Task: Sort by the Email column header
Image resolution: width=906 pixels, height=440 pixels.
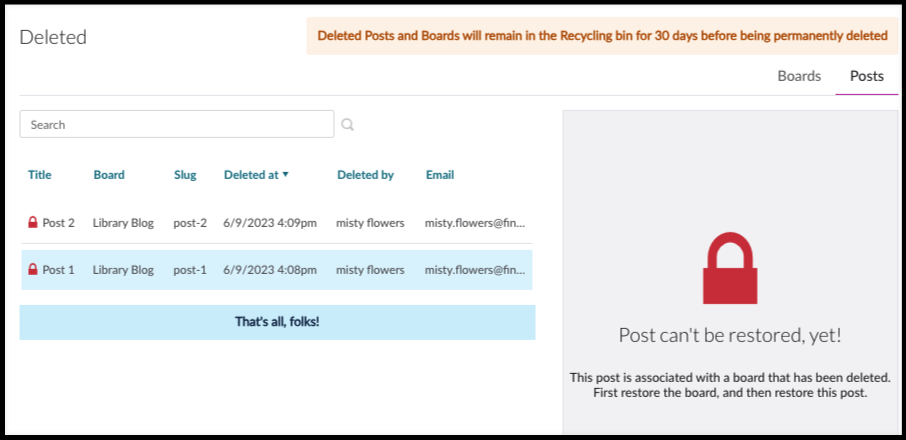Action: pos(440,175)
